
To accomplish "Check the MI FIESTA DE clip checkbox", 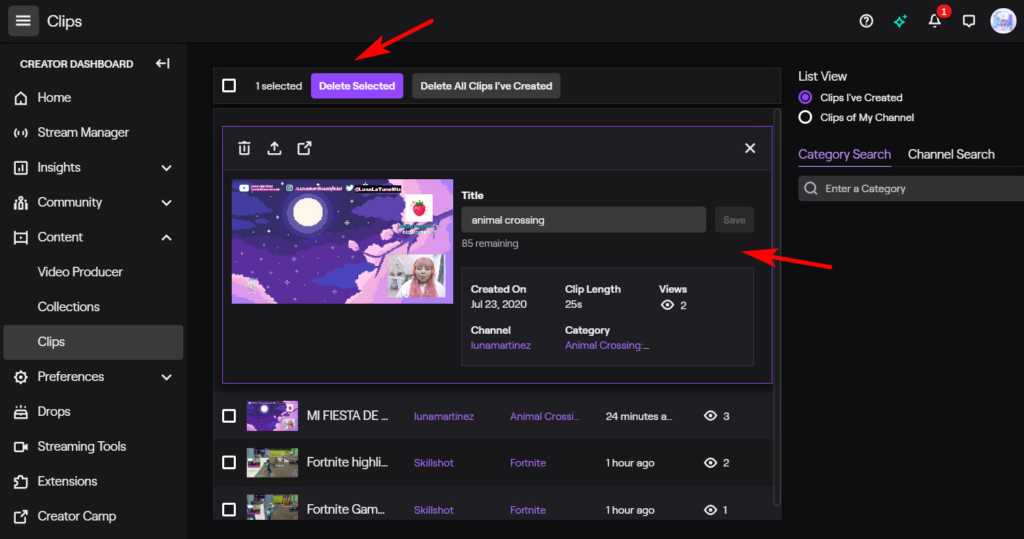I will tap(229, 416).
